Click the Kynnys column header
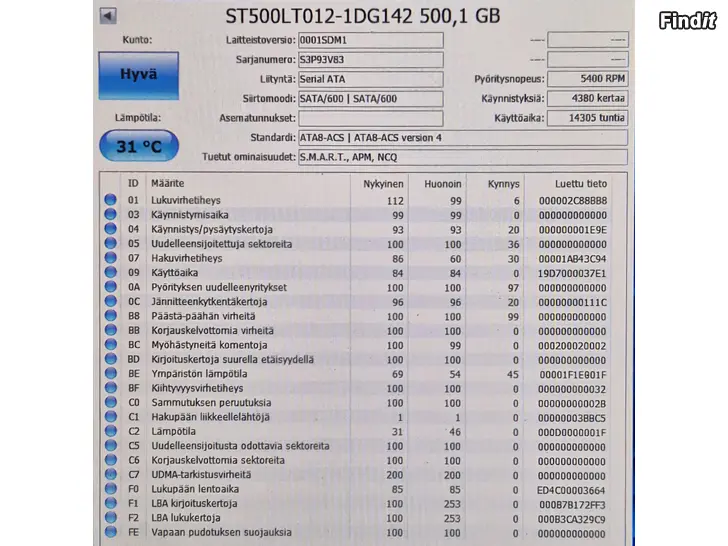This screenshot has width=728, height=546. tap(503, 184)
